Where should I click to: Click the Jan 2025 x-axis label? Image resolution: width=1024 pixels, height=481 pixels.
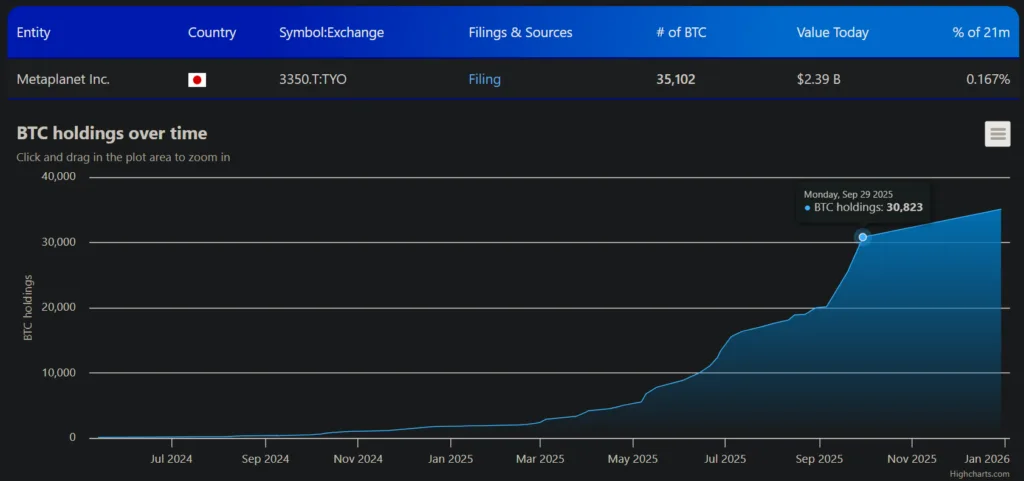(450, 459)
